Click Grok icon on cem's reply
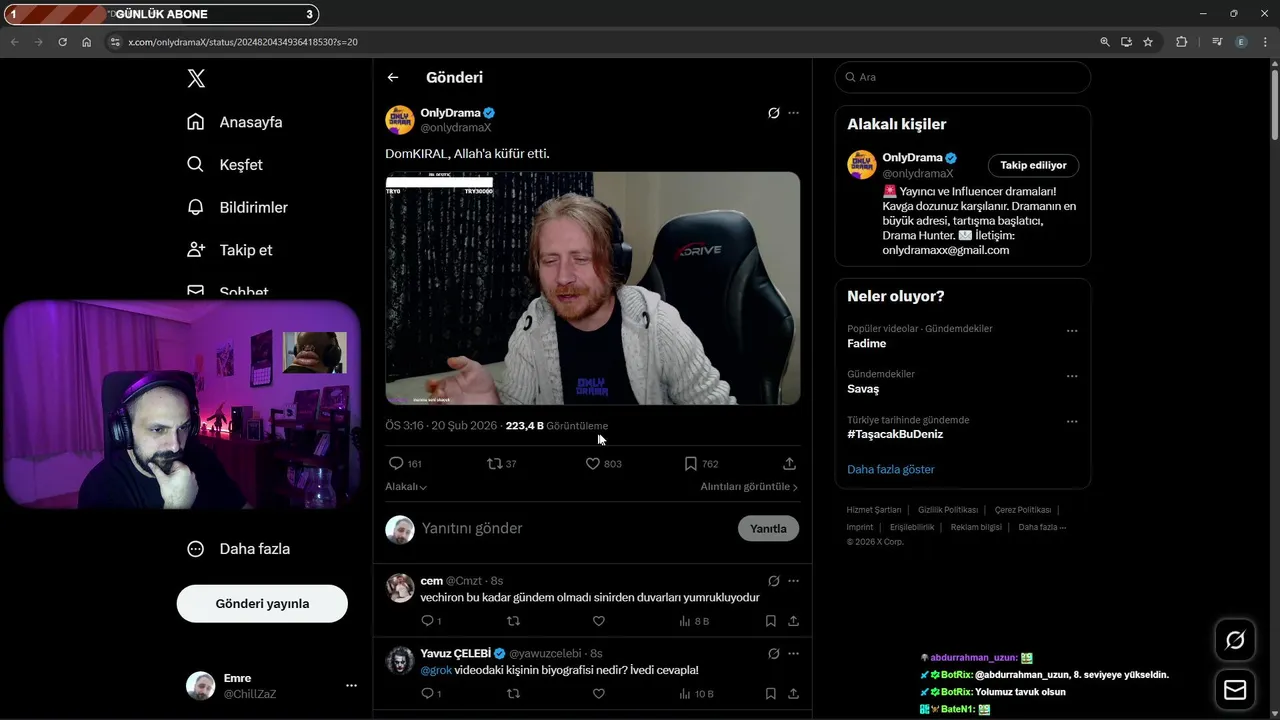This screenshot has height=720, width=1280. 773,581
